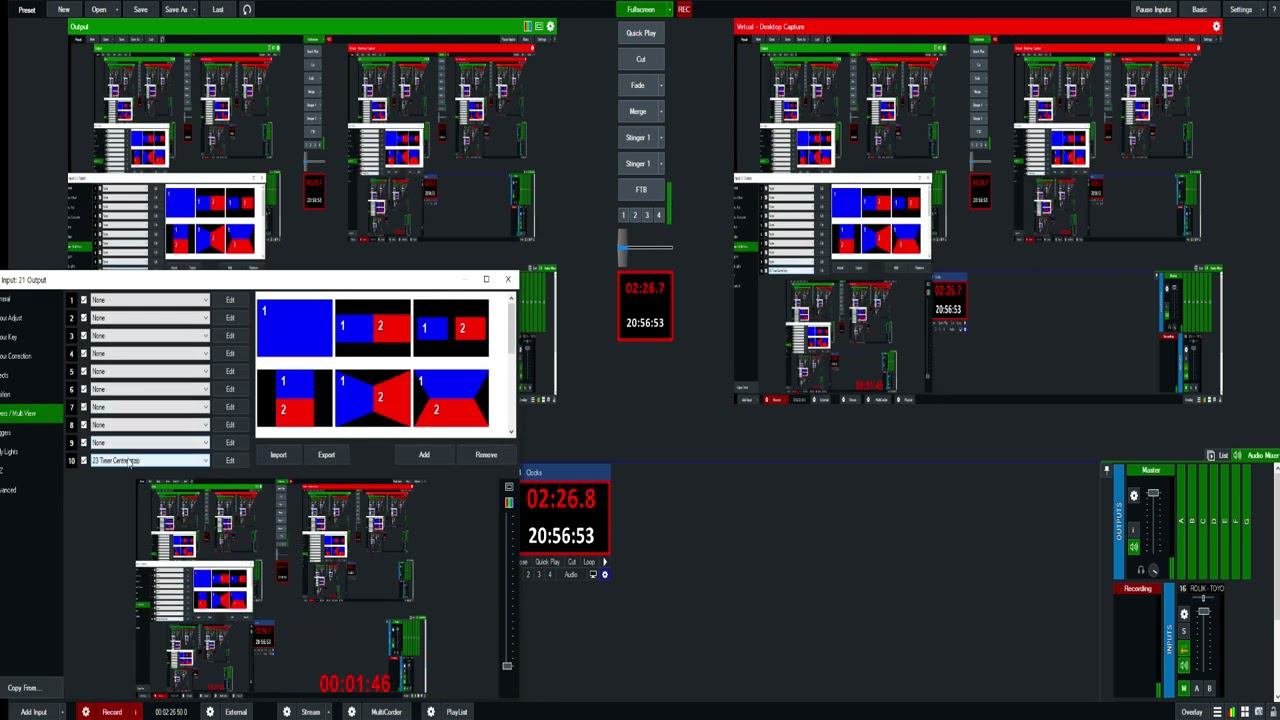Open Stream settings gear
1280x720 pixels.
(287, 712)
